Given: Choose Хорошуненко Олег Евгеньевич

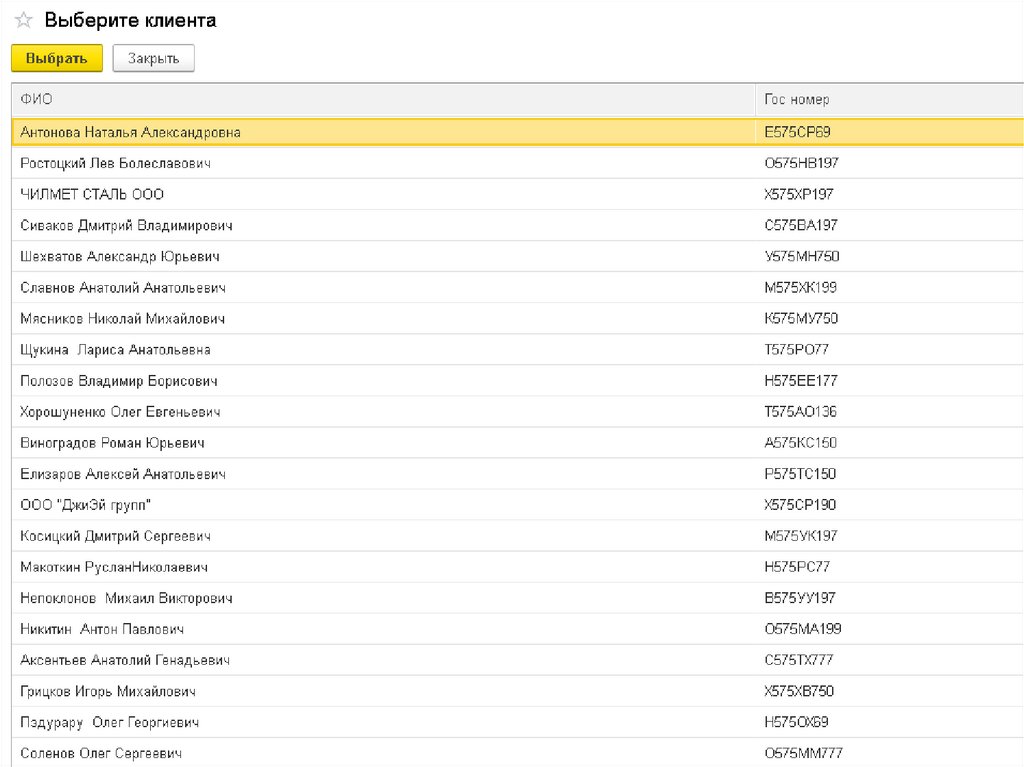Looking at the screenshot, I should click(x=120, y=412).
